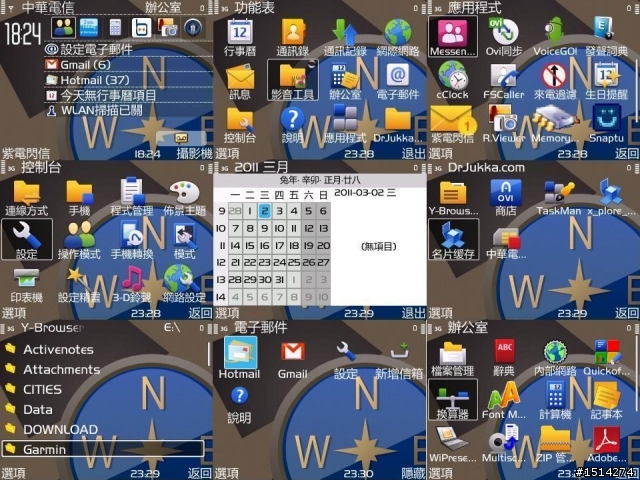Screen dimensions: 640x480
Task: Open 名片缓存 highlighted icon in DrJukka.com
Action: tap(453, 239)
